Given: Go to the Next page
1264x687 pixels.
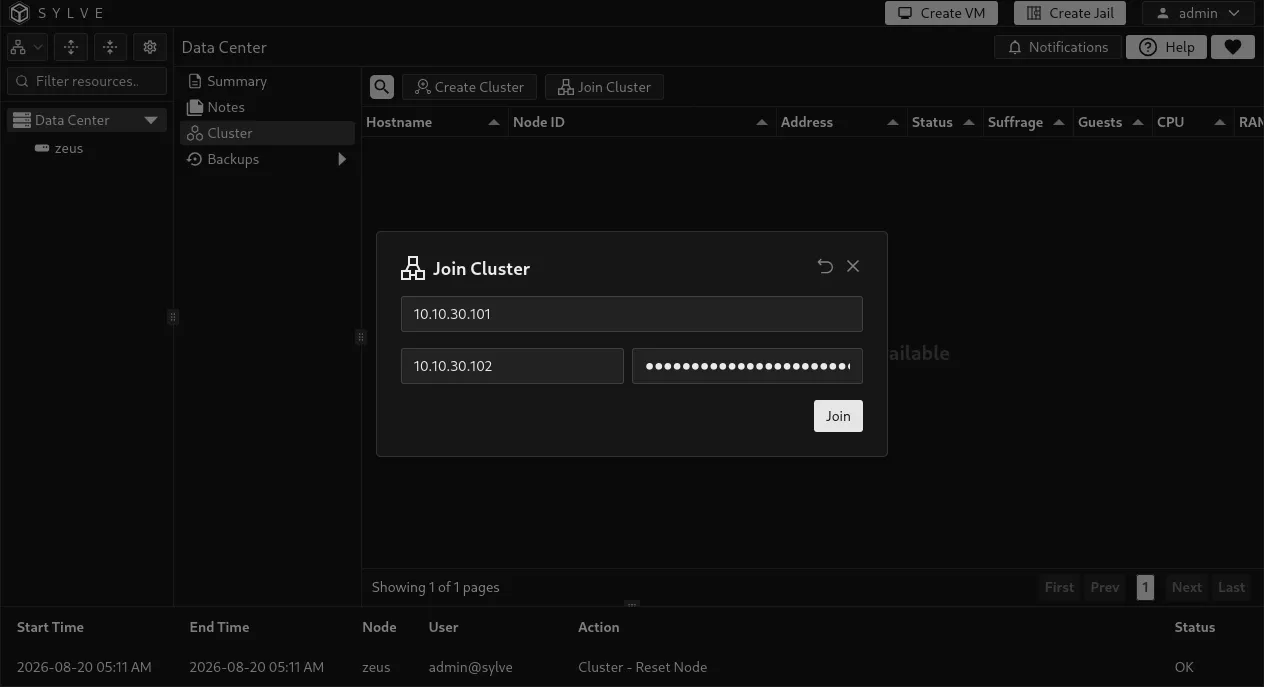Looking at the screenshot, I should click(1187, 587).
